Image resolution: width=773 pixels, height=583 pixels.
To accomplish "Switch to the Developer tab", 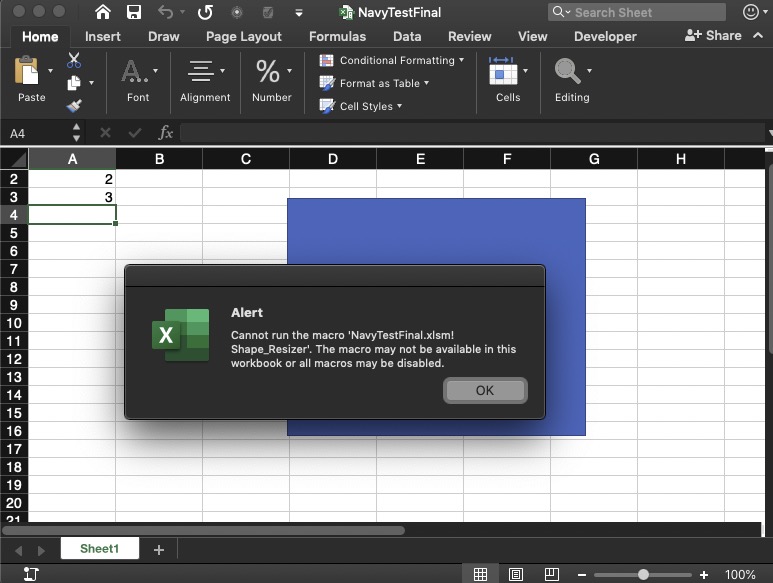I will (605, 36).
